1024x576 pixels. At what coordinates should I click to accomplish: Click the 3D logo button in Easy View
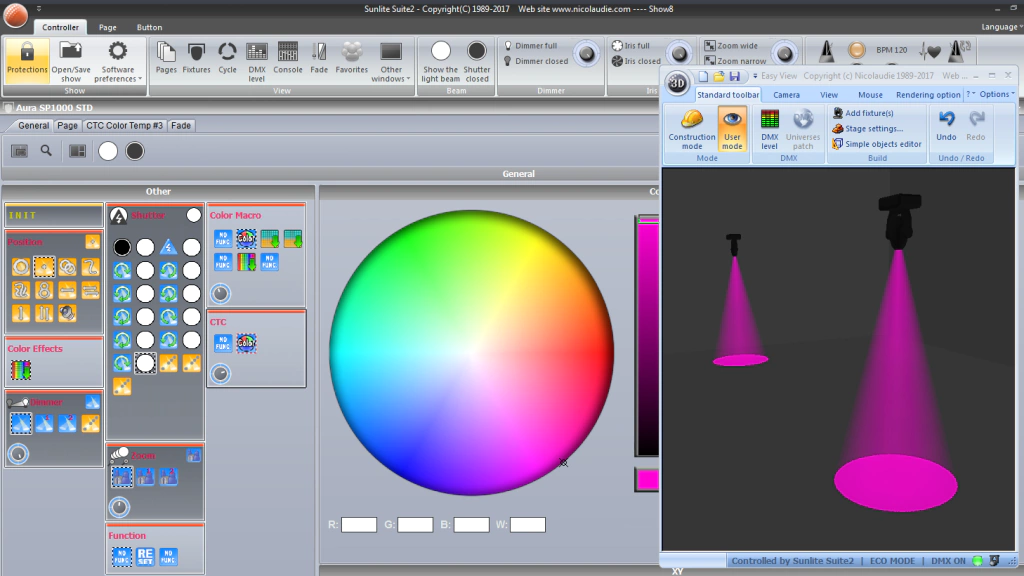[x=677, y=83]
